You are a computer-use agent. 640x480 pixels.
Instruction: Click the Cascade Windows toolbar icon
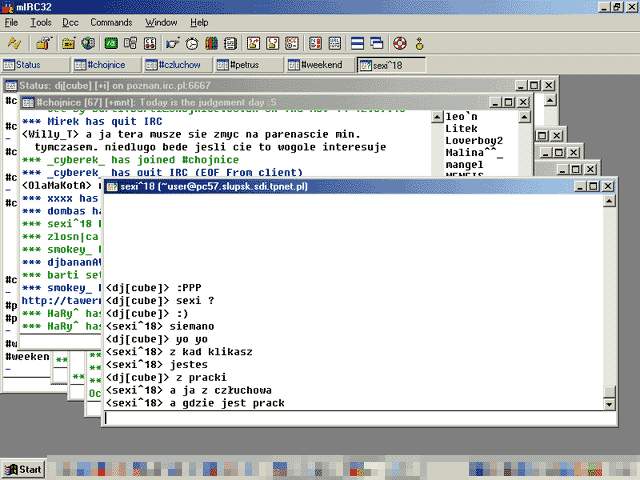pyautogui.click(x=377, y=43)
